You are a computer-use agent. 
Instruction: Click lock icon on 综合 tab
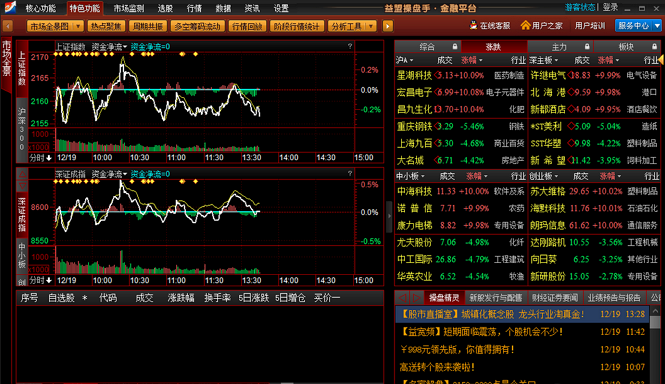[455, 47]
